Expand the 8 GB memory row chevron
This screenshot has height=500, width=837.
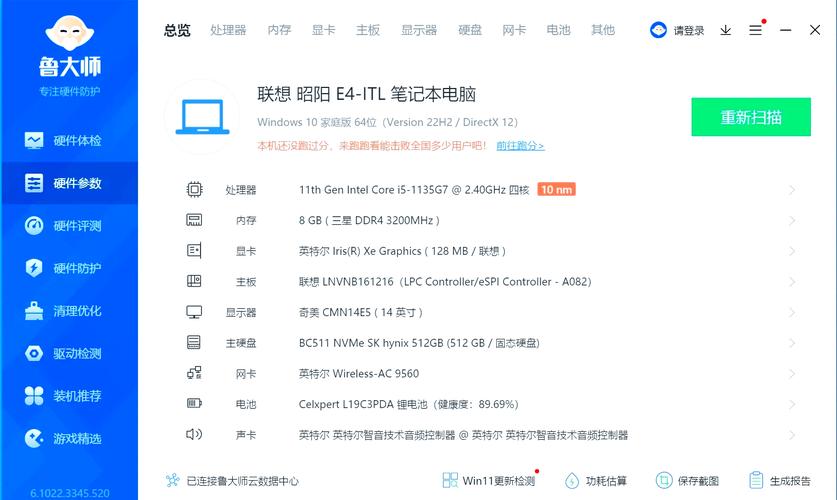tap(792, 220)
